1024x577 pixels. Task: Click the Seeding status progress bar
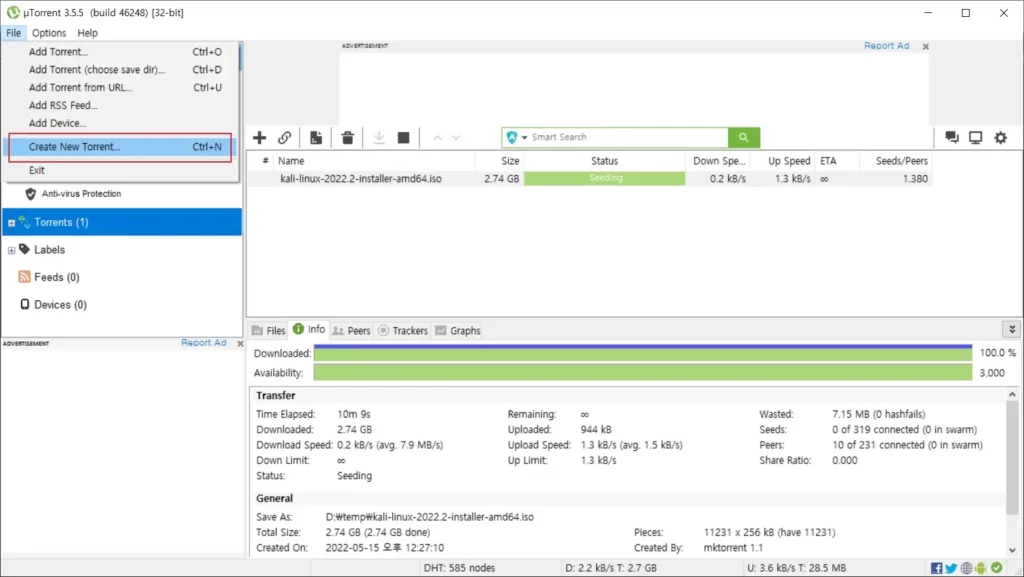coord(605,179)
